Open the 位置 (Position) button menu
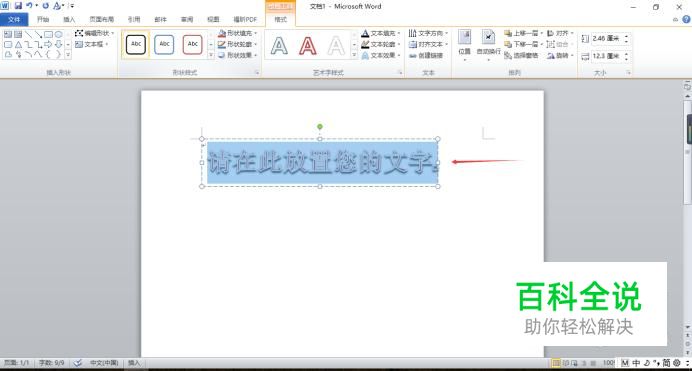The width and height of the screenshot is (692, 371). click(x=464, y=44)
